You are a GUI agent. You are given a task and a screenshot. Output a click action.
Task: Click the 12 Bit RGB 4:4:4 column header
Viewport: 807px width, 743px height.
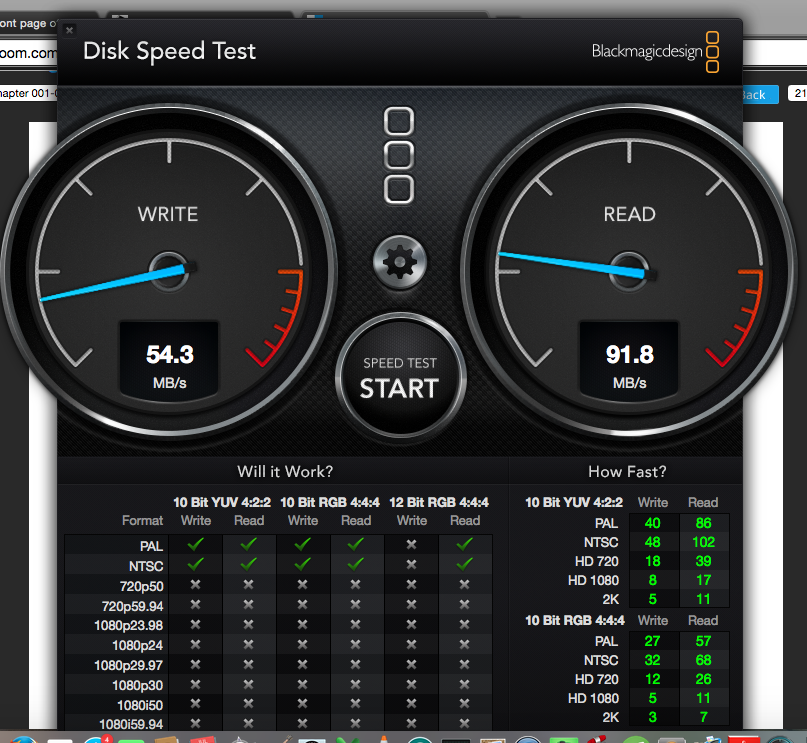(439, 502)
